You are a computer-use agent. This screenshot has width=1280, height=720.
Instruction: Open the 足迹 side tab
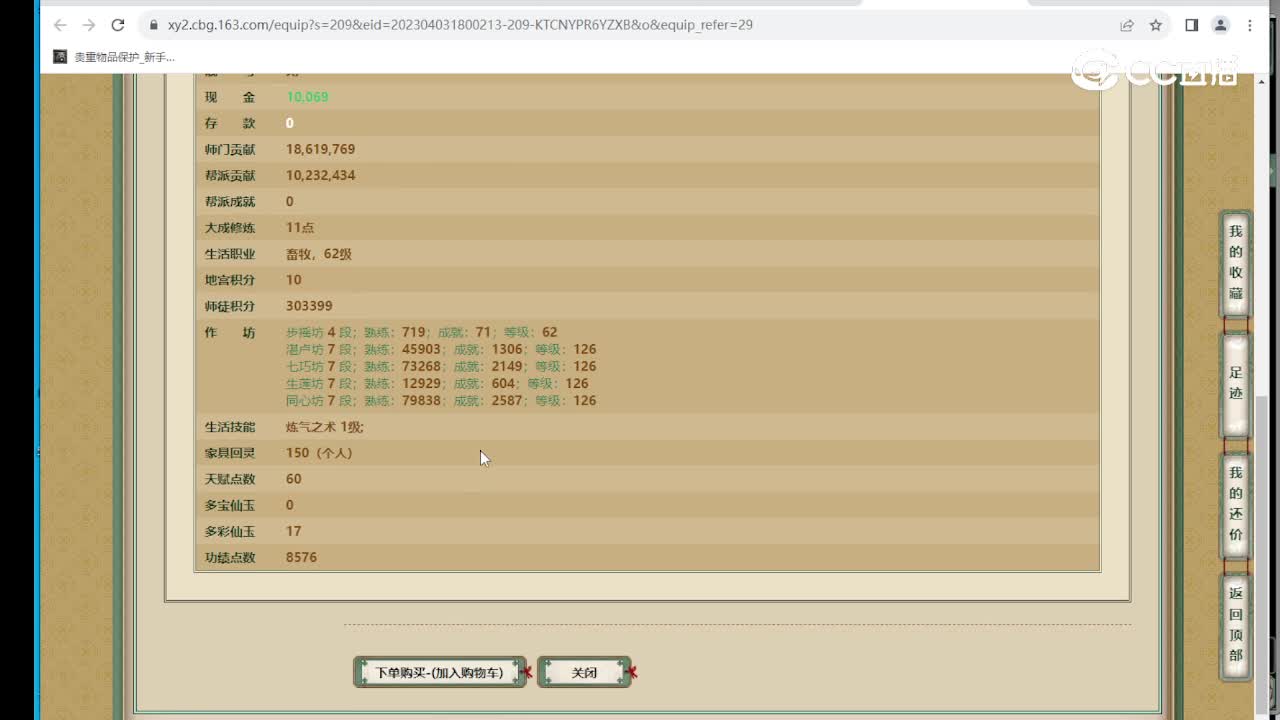1236,384
